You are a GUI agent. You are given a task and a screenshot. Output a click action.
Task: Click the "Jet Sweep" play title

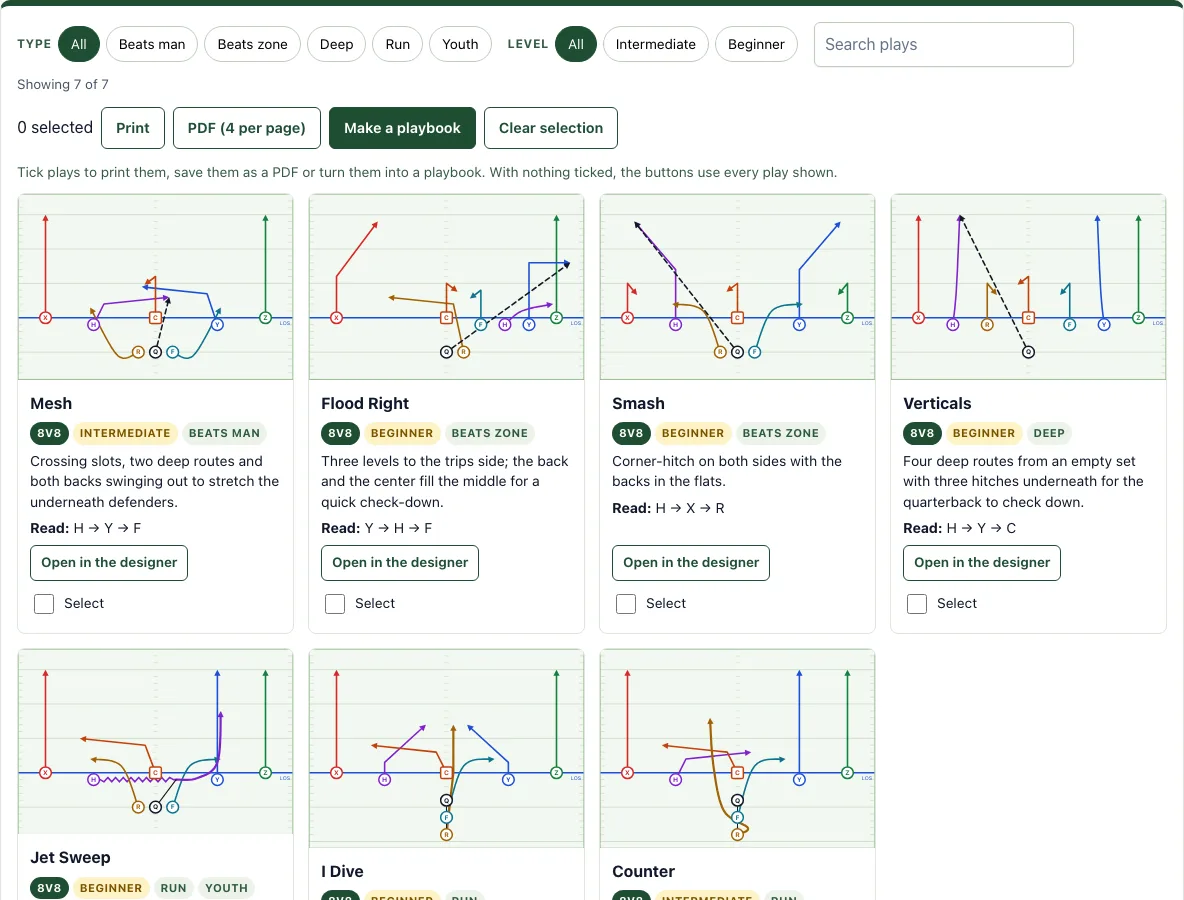(x=70, y=858)
